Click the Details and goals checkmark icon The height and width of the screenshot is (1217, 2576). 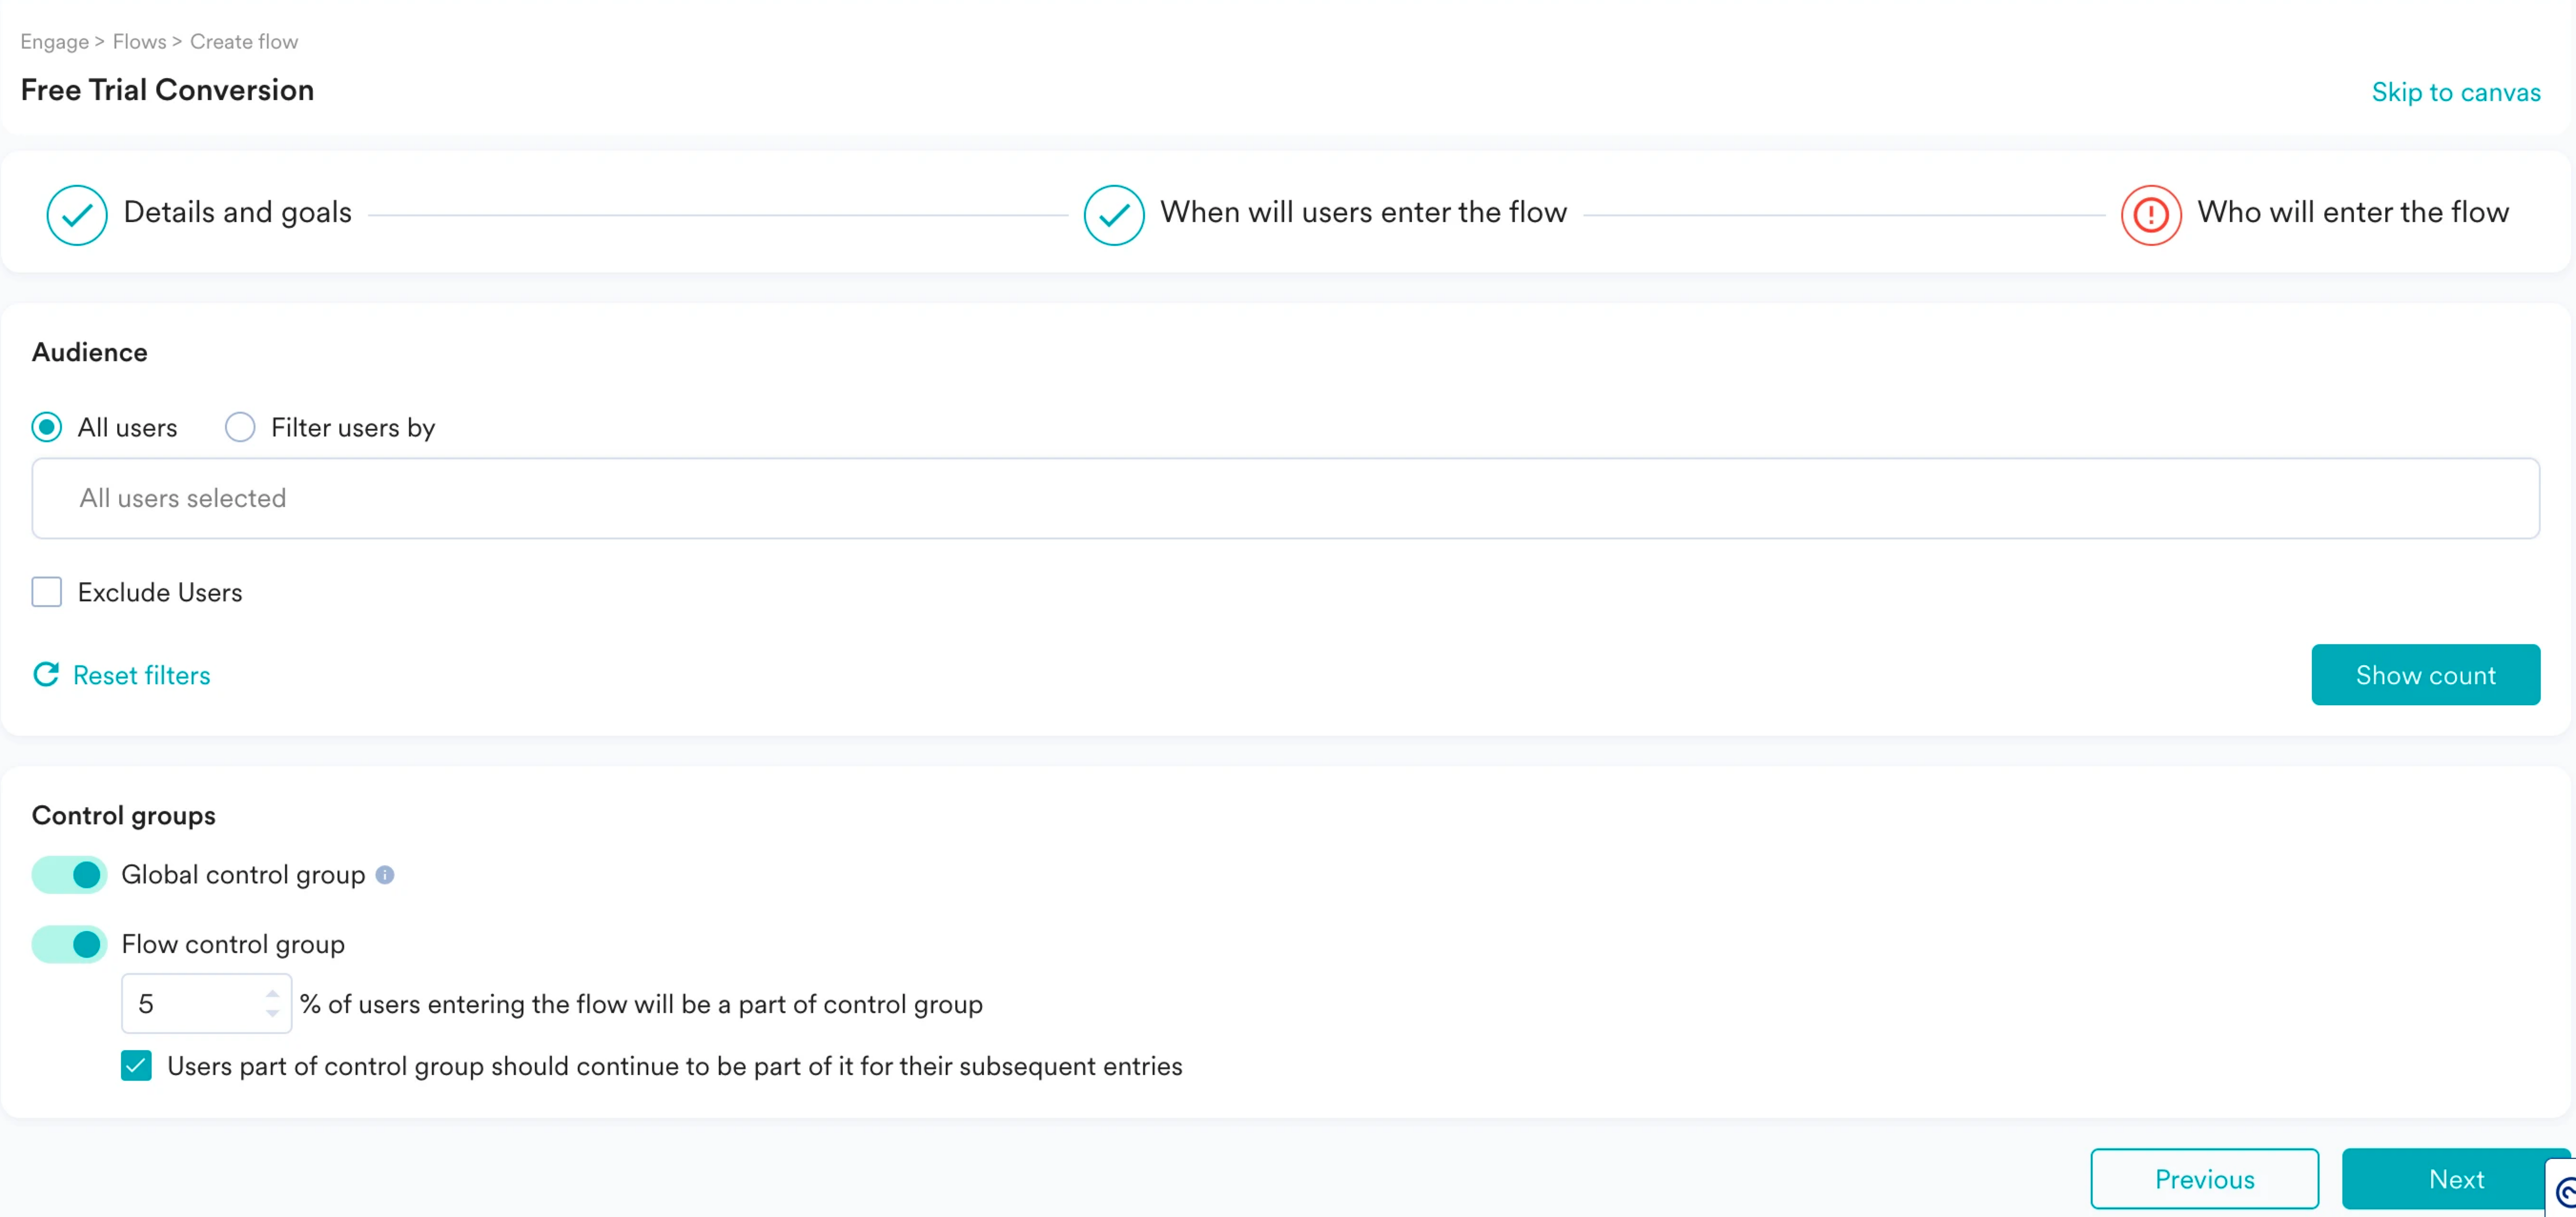[x=77, y=214]
